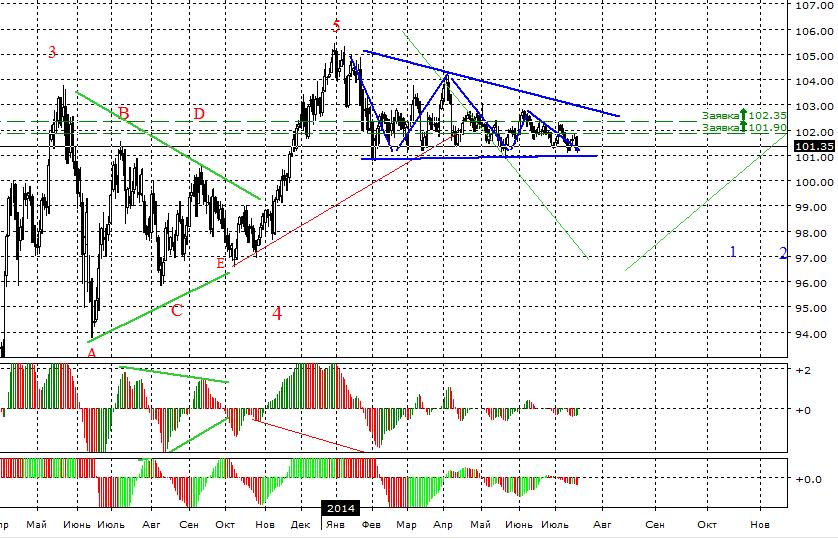
Task: Select the Заявка 102.35 order label
Action: [x=744, y=115]
